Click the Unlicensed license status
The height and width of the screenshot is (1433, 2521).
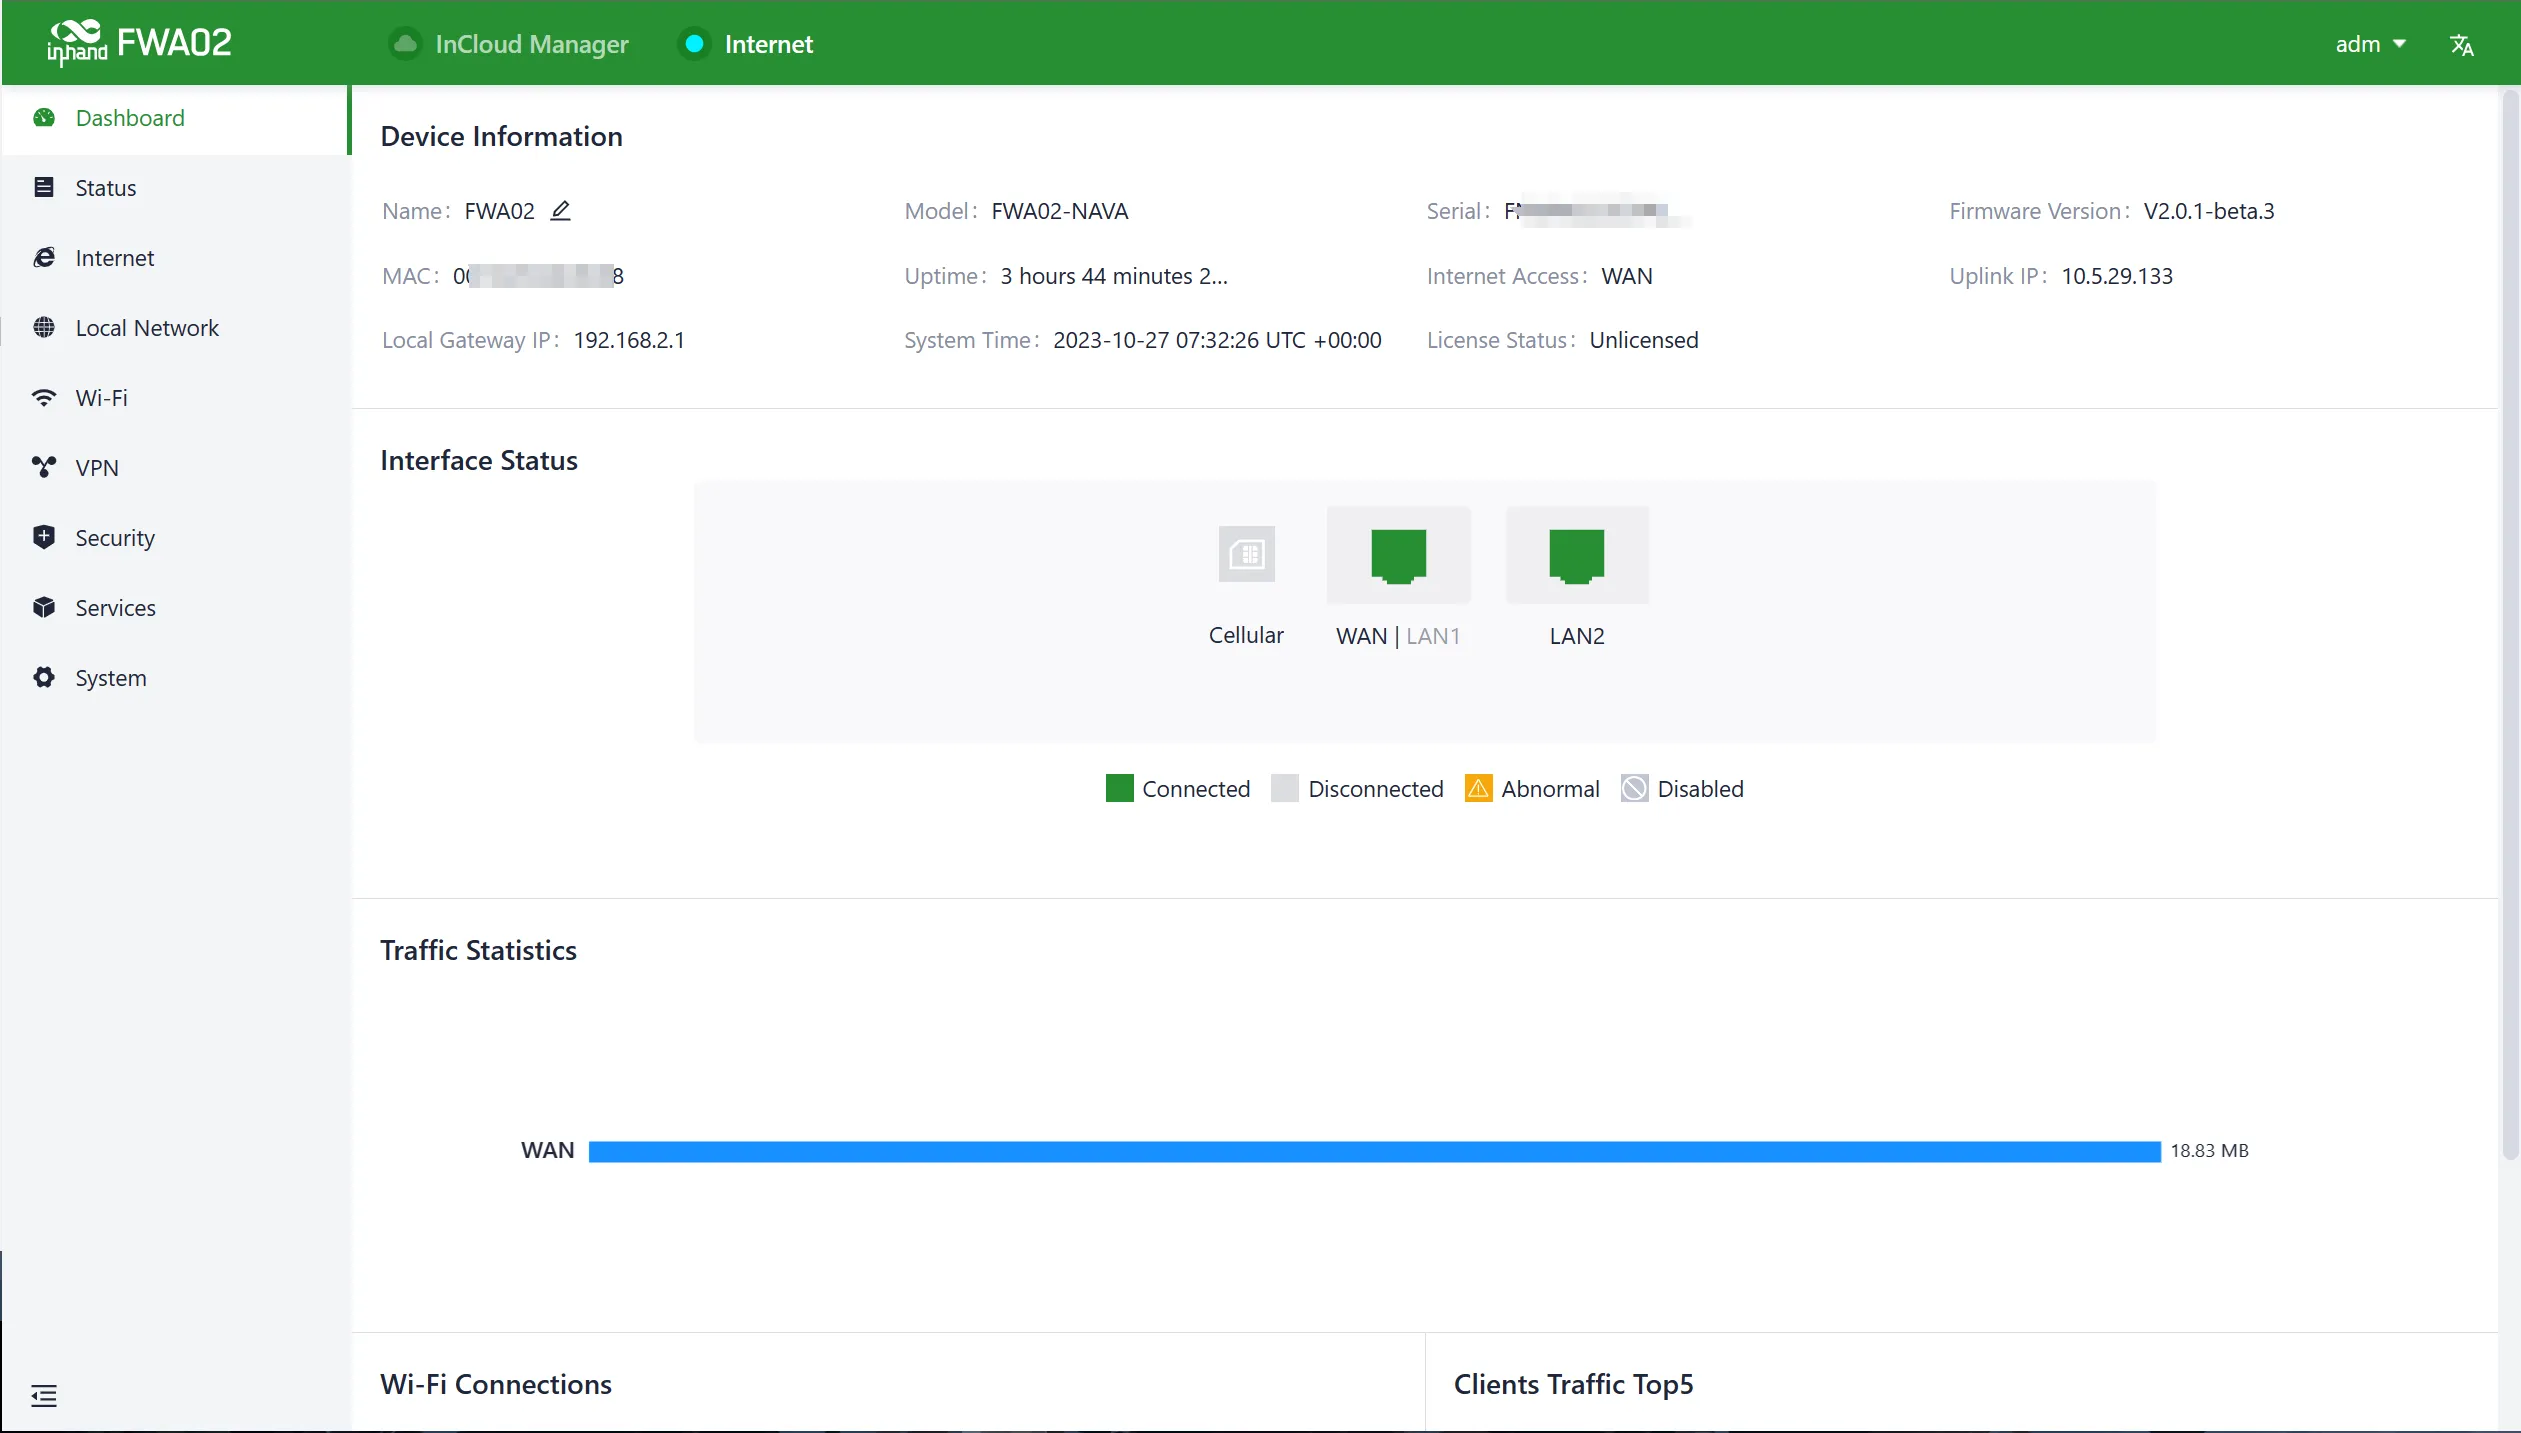[1643, 340]
